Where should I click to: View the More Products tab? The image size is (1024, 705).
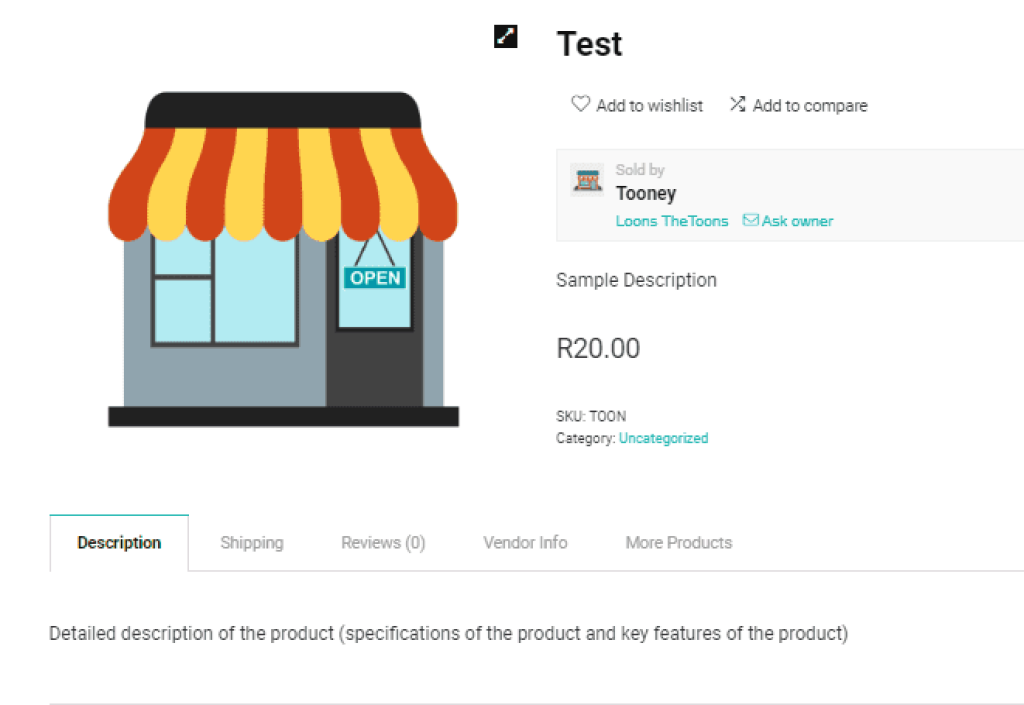coord(678,543)
